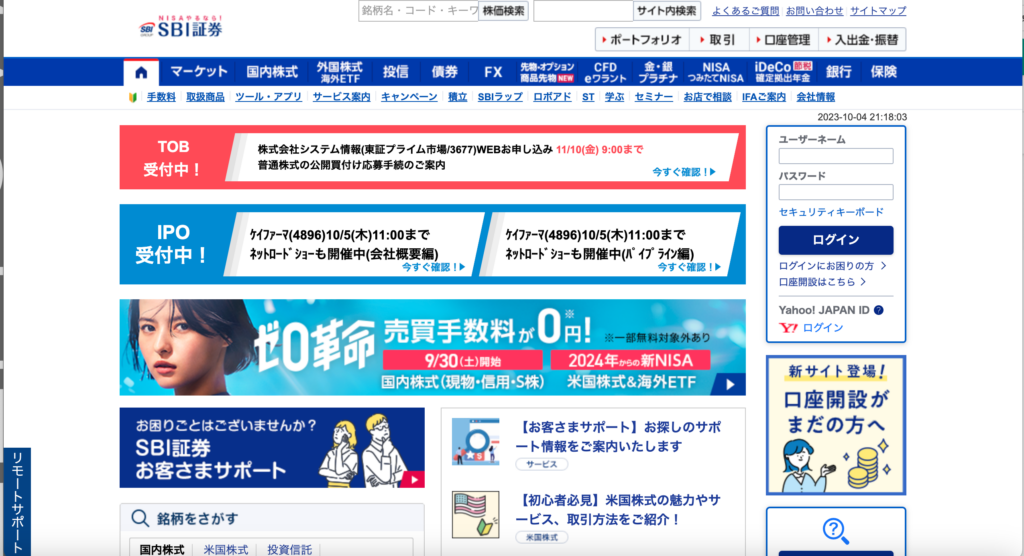The width and height of the screenshot is (1024, 556).
Task: Click the ログイン button
Action: 836,240
